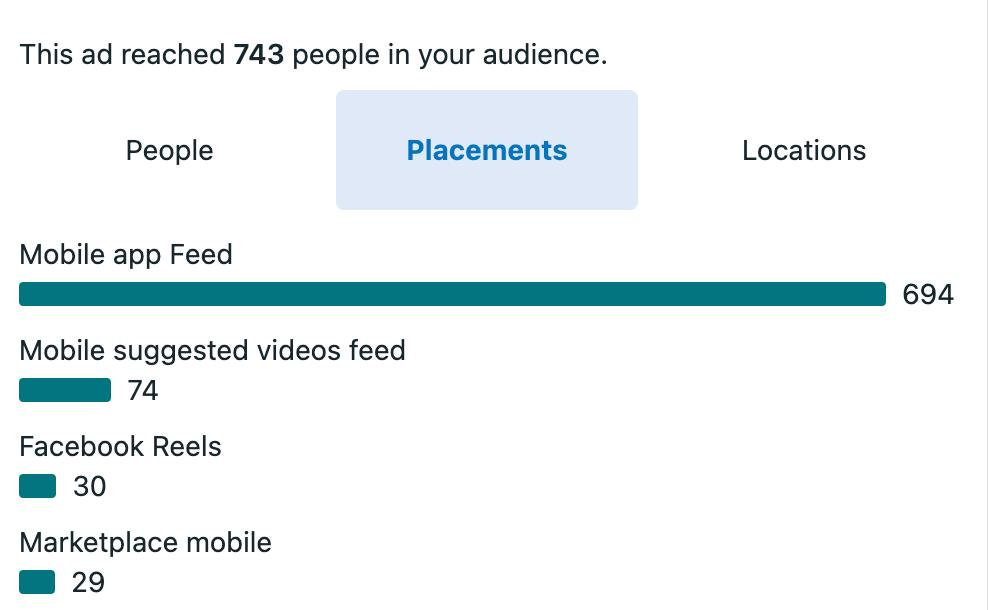The width and height of the screenshot is (988, 610).
Task: Click the 30 reach value
Action: (89, 486)
